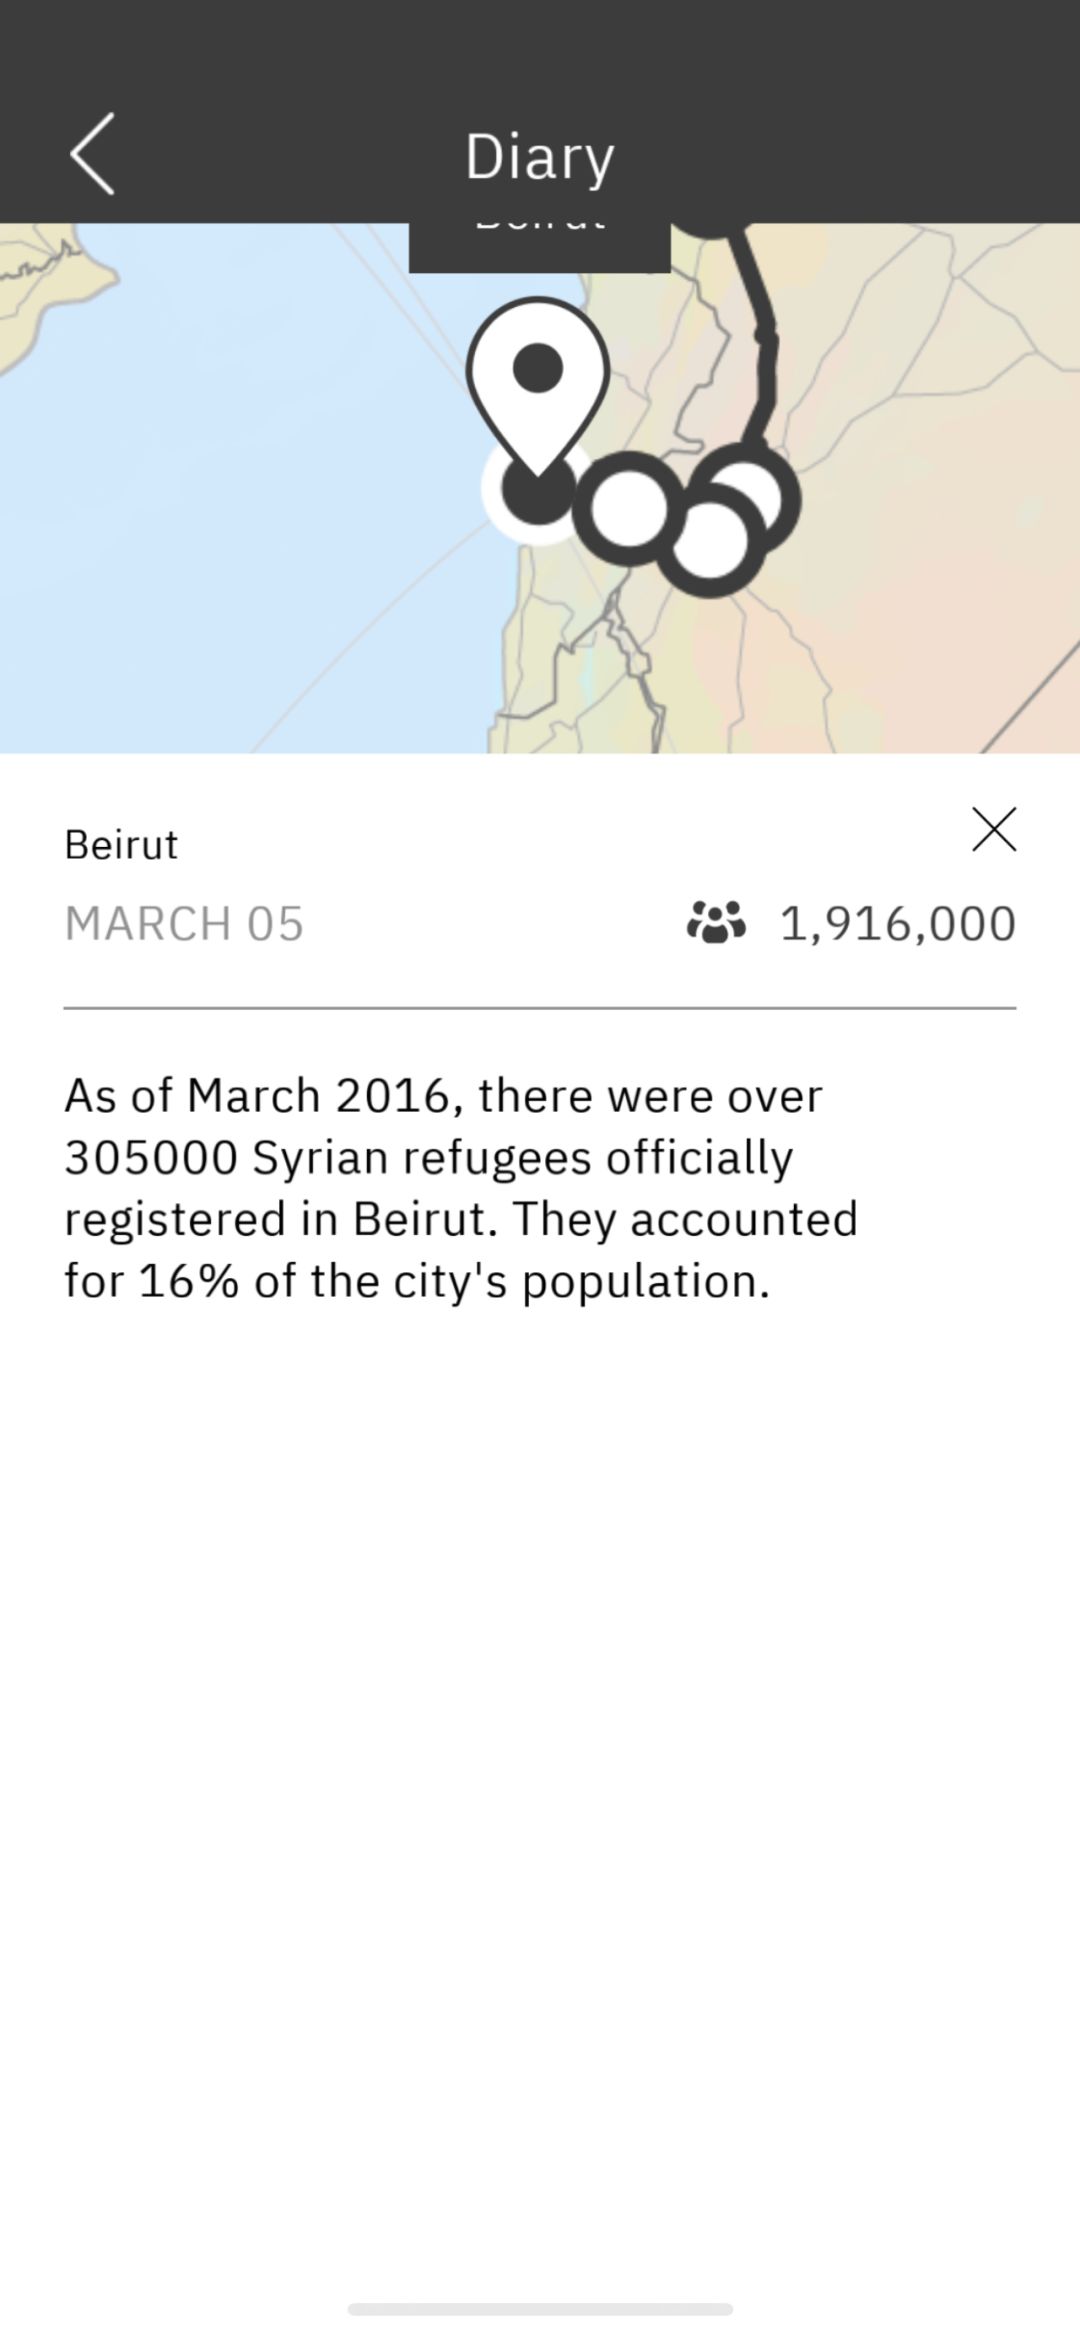Tap the Beirut name in details panel
This screenshot has height=2336, width=1080.
pos(121,845)
